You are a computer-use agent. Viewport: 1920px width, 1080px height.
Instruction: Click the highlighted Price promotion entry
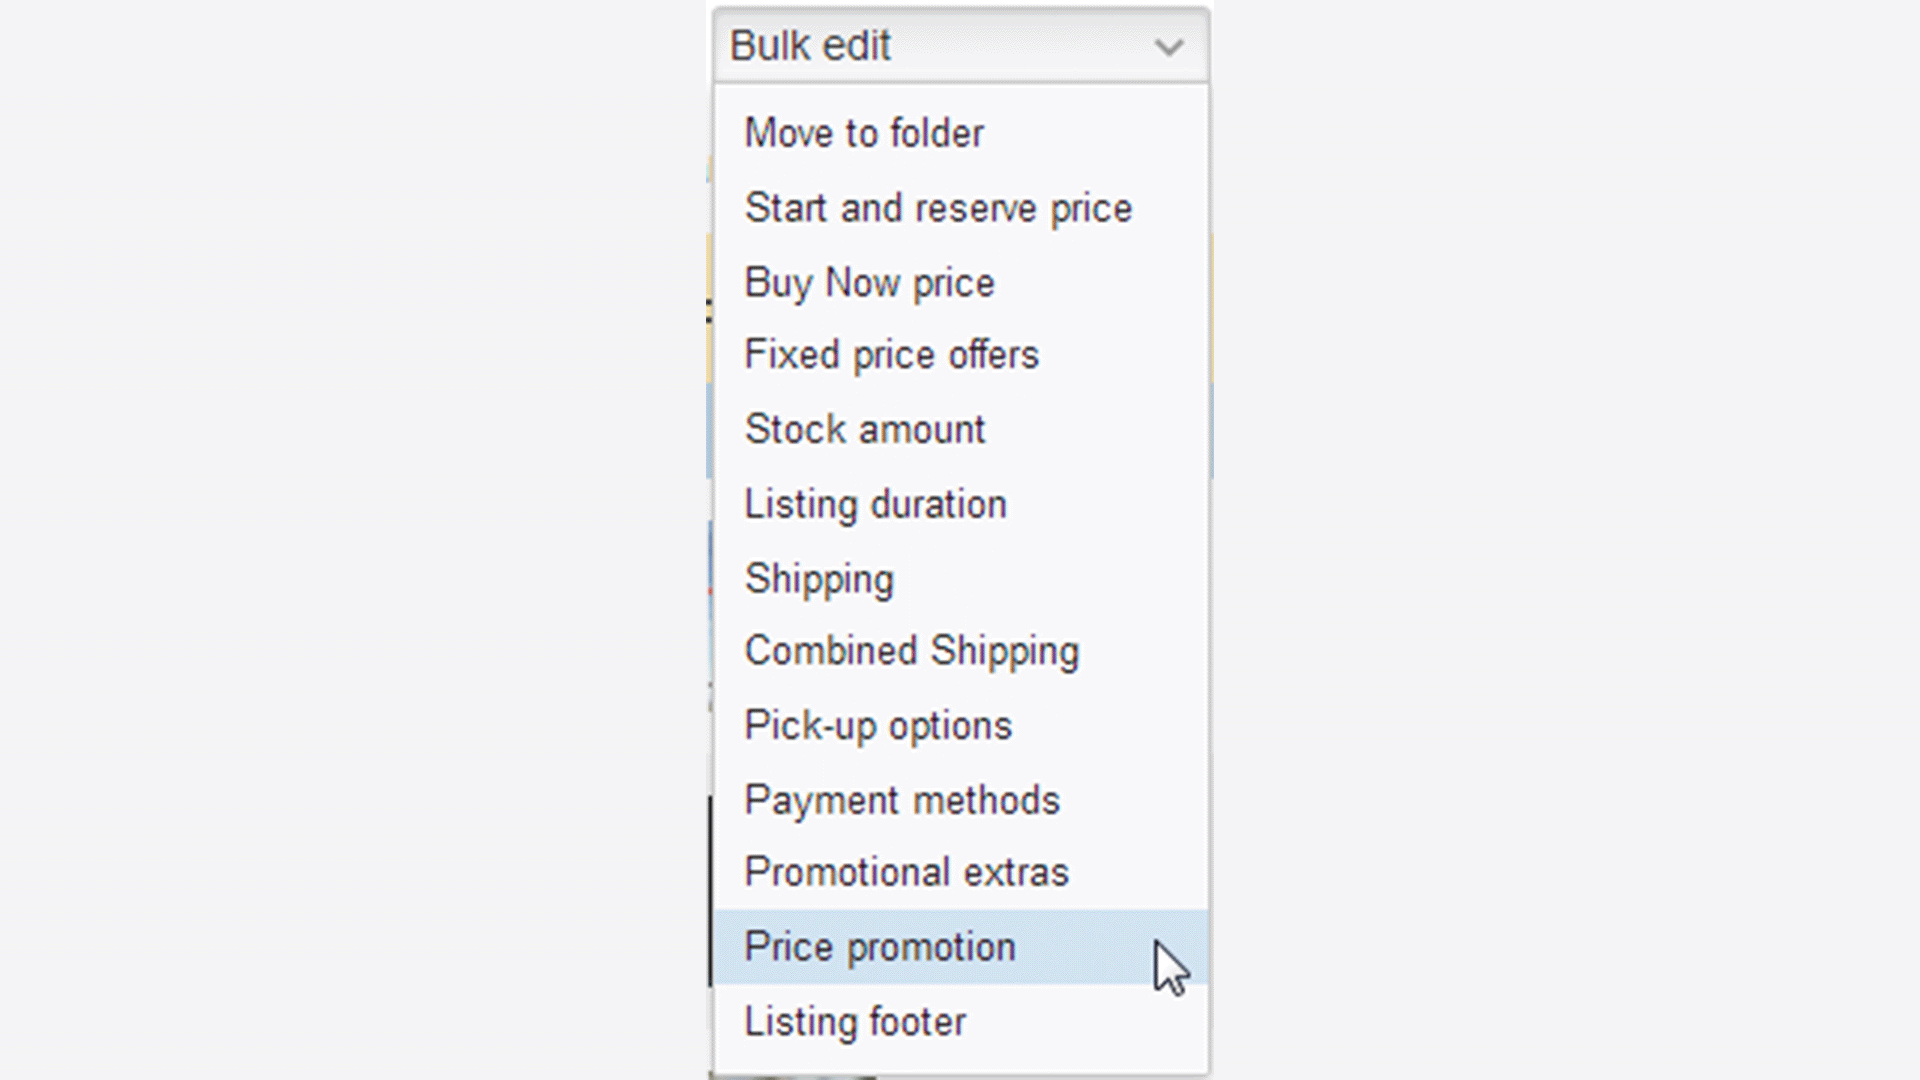(878, 946)
